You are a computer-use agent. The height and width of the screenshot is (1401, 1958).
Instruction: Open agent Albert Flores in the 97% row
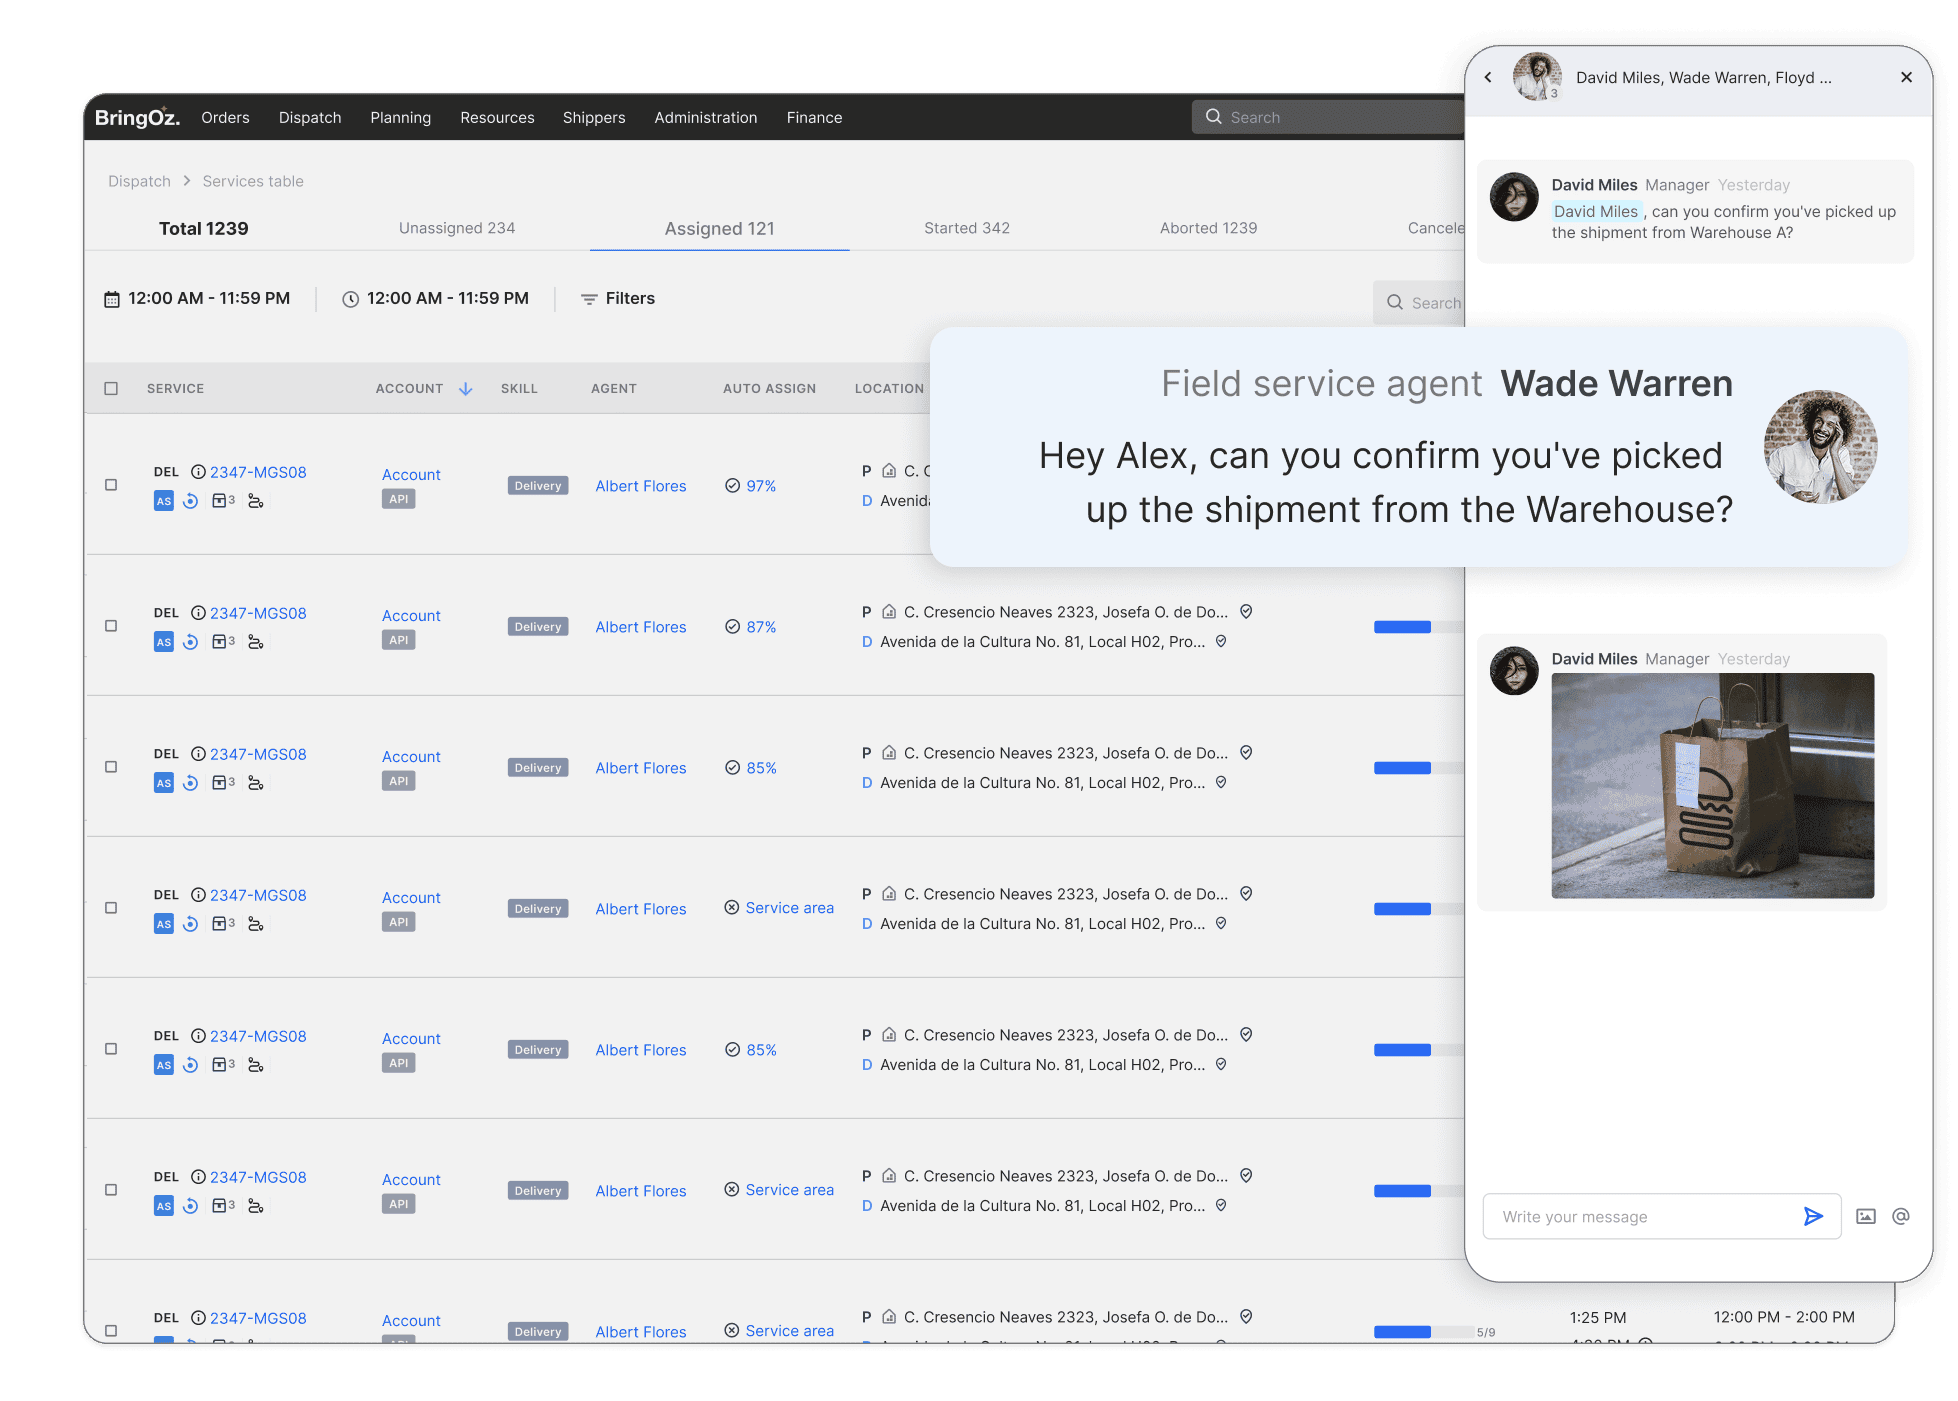point(641,486)
